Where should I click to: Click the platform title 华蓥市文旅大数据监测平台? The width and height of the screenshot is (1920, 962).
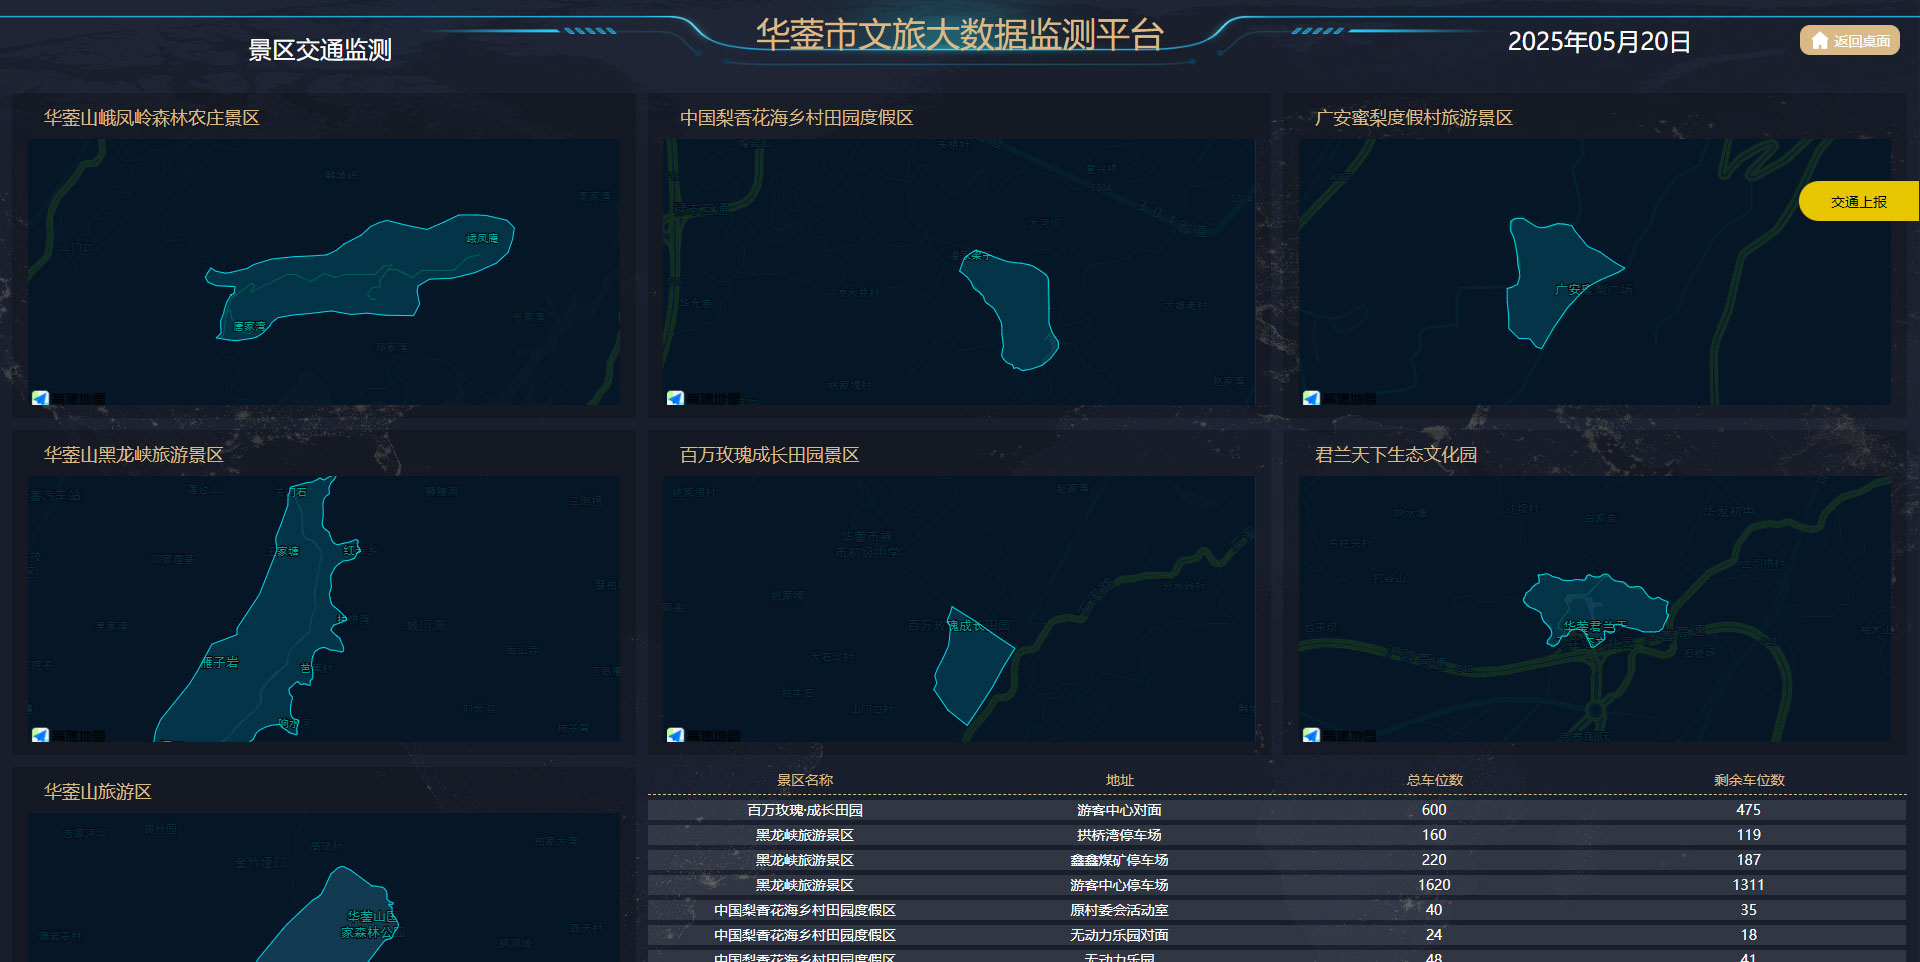coord(960,32)
